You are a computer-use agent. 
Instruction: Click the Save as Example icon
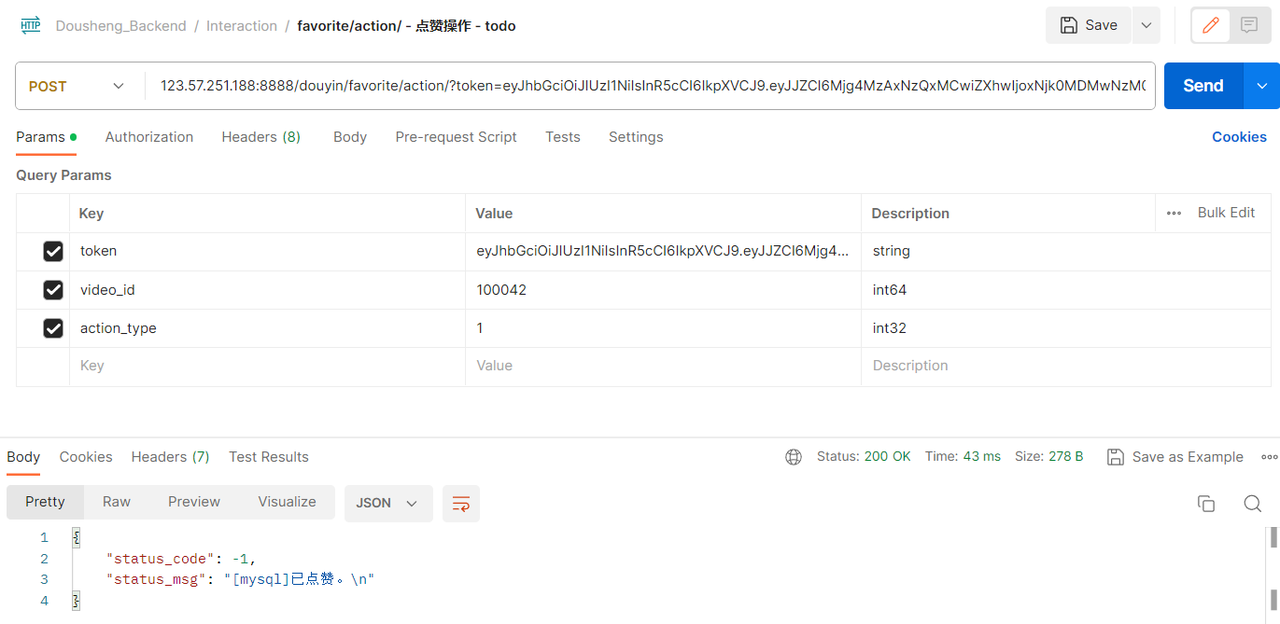pos(1116,457)
